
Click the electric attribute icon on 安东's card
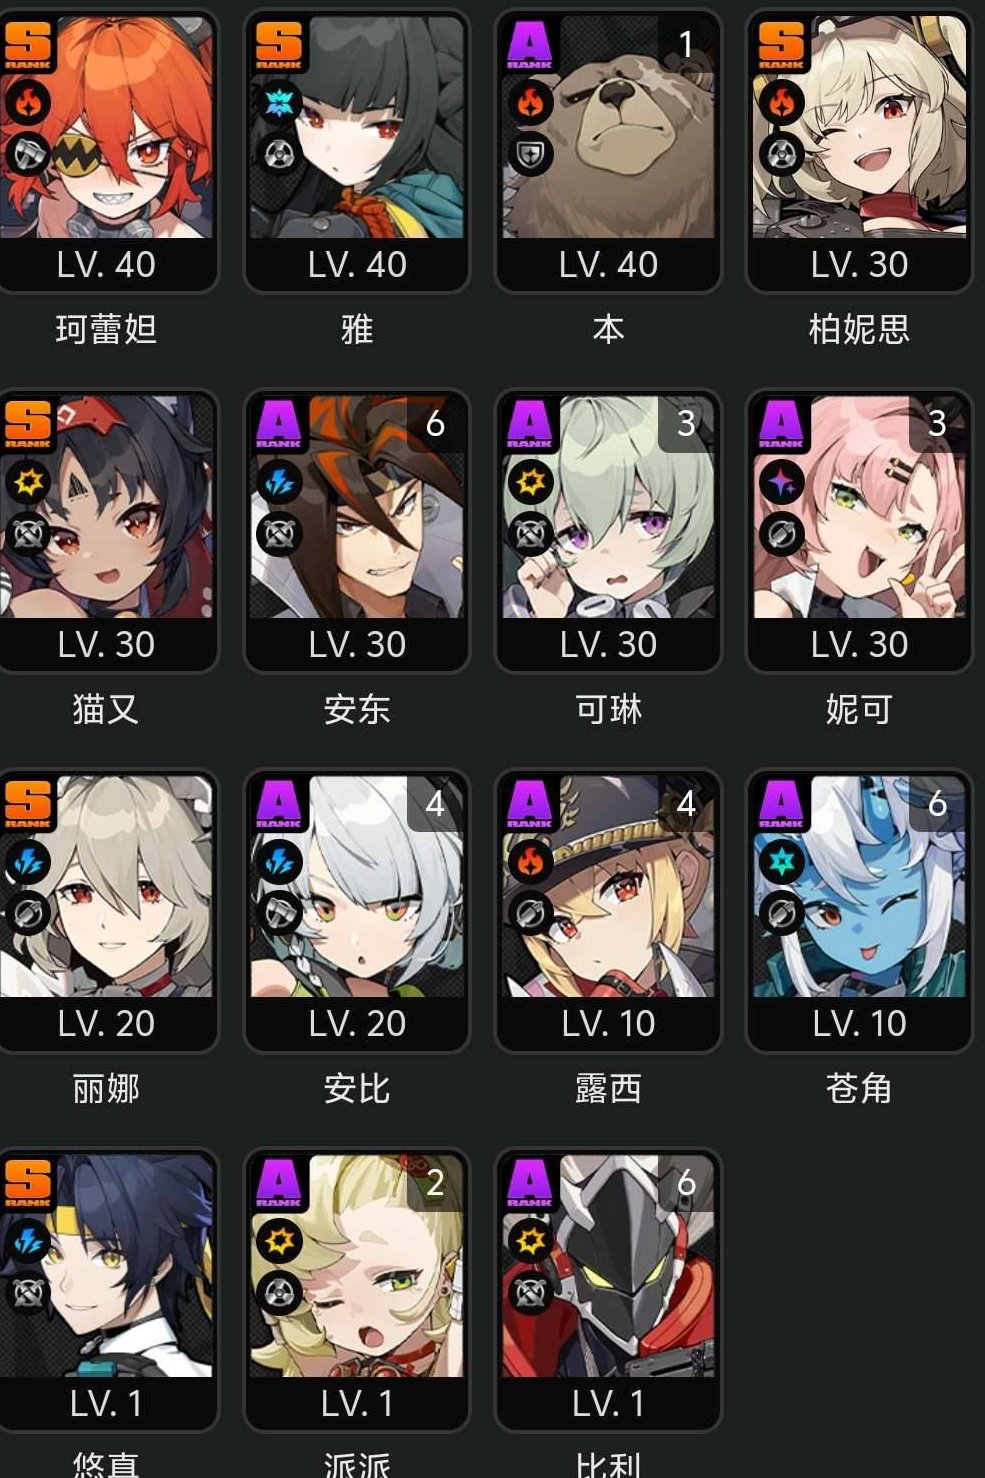coord(279,481)
